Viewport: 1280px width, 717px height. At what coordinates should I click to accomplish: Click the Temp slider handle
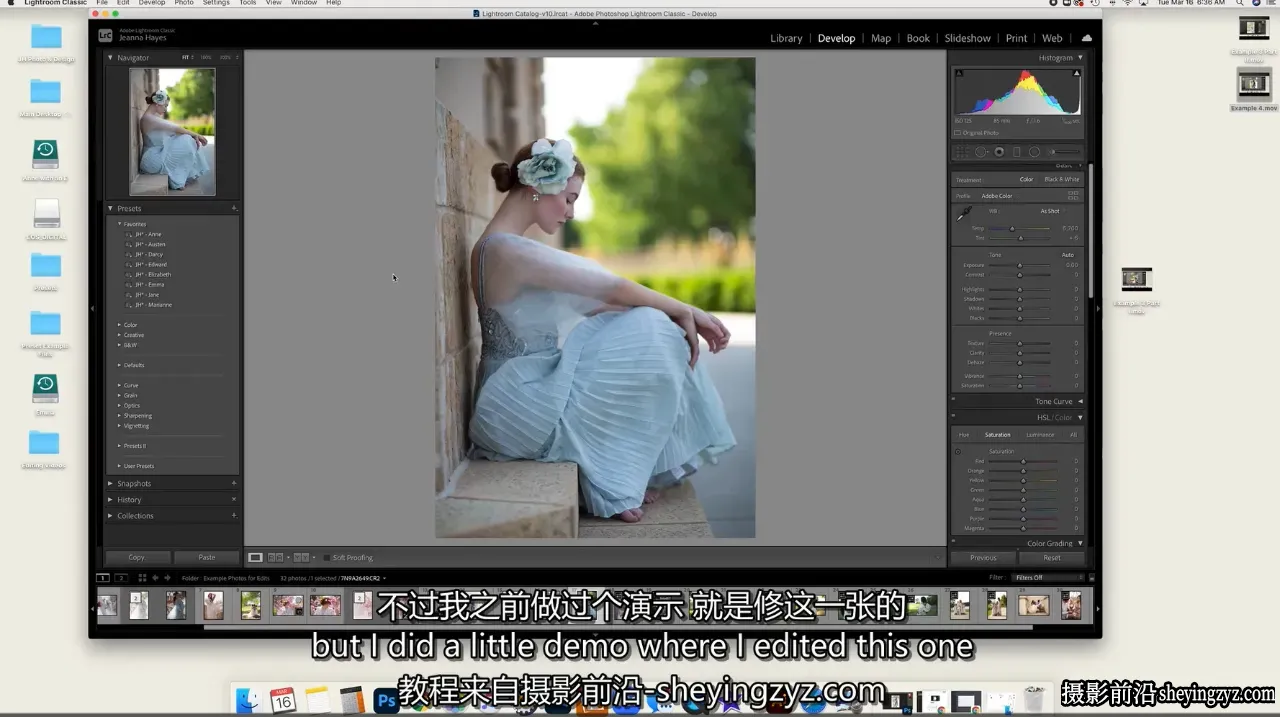[x=1012, y=228]
